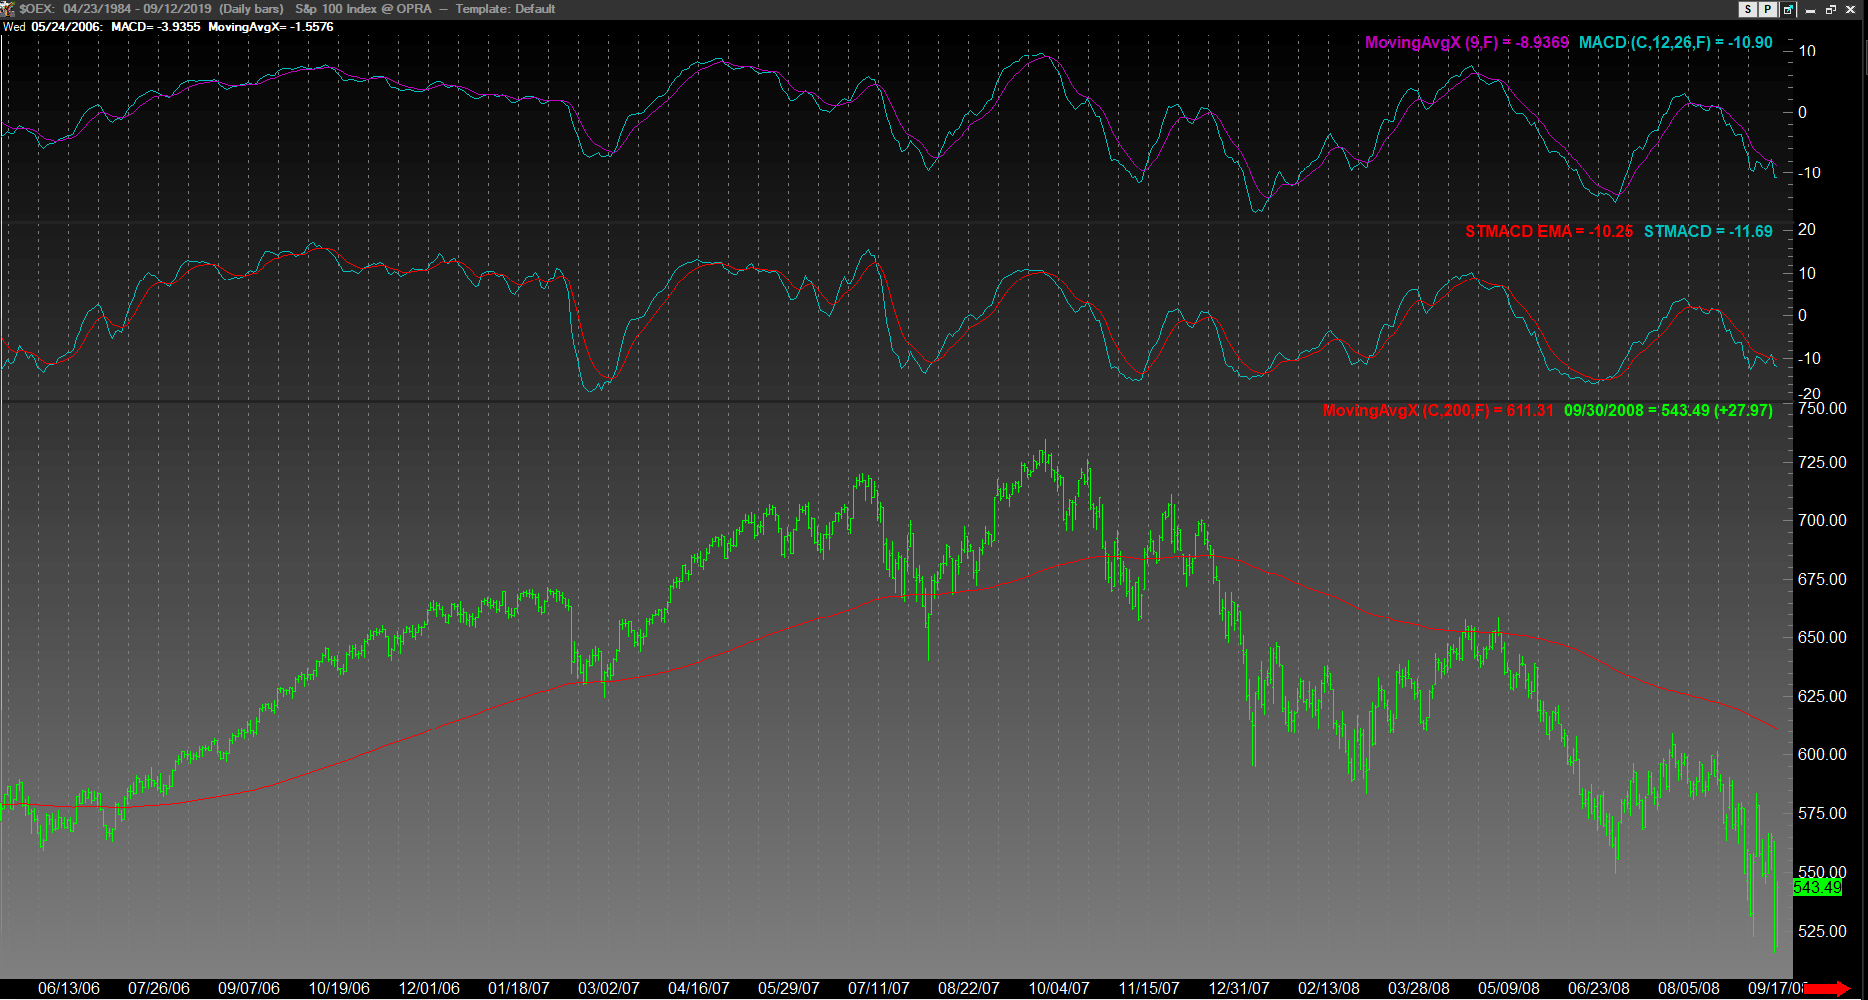Click the 525.00 price axis label

pyautogui.click(x=1822, y=931)
